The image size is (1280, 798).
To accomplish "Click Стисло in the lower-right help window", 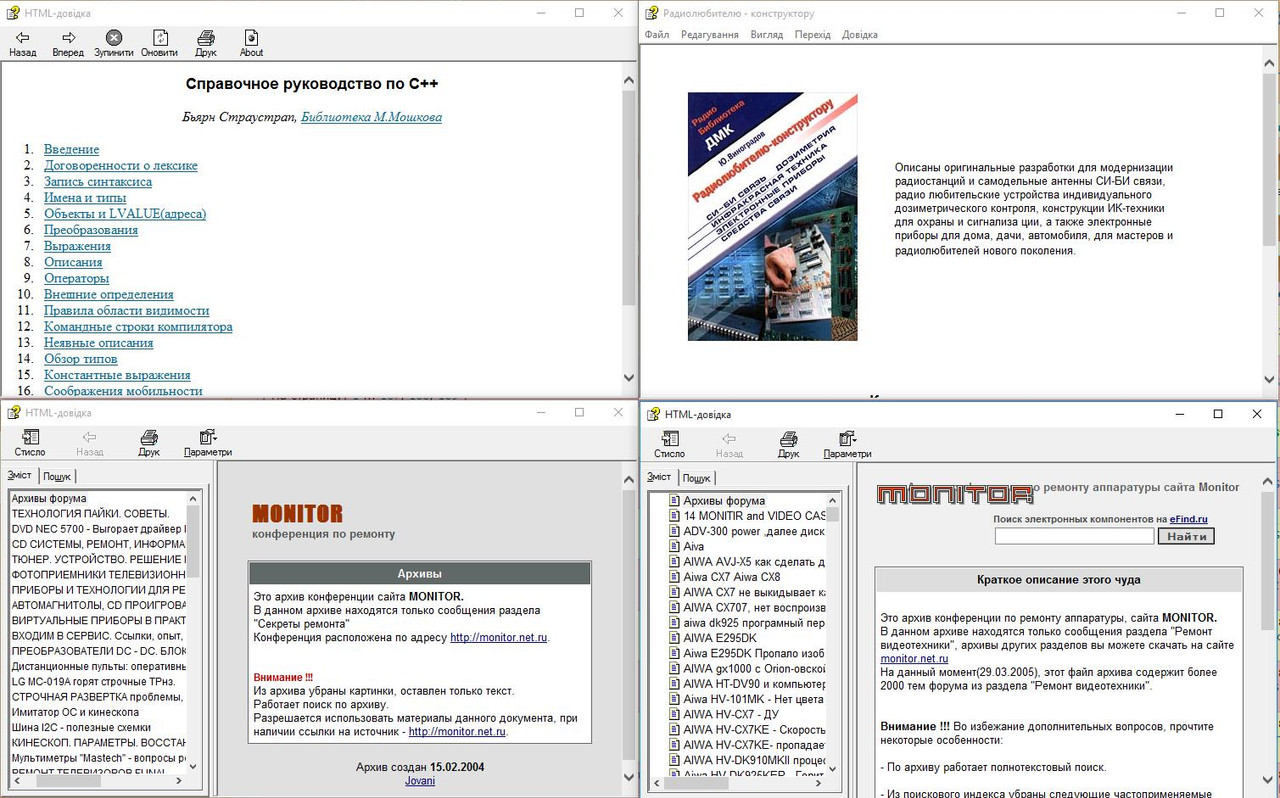I will [x=670, y=445].
